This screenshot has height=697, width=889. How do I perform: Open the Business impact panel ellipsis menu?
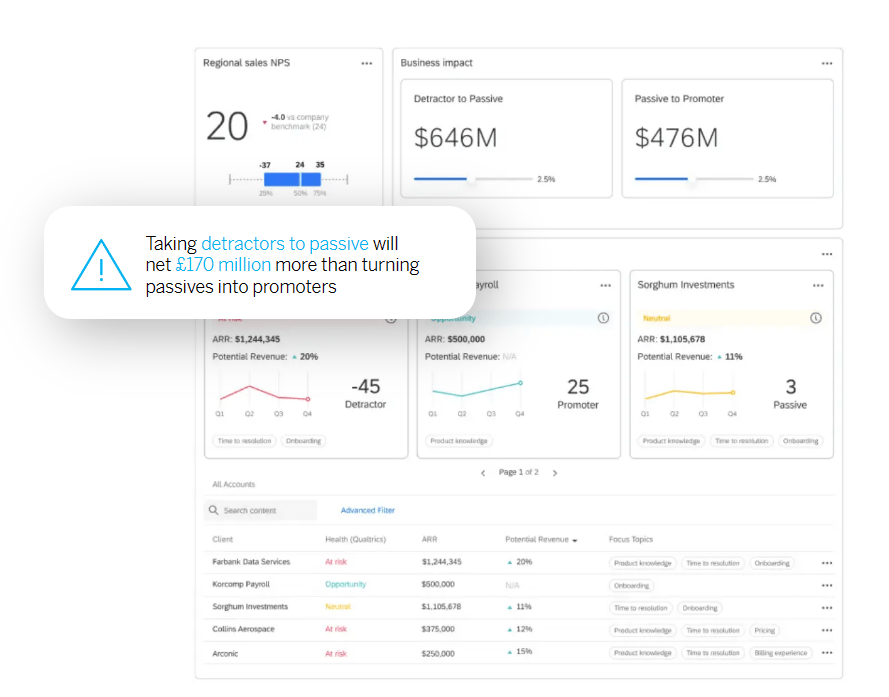[827, 62]
